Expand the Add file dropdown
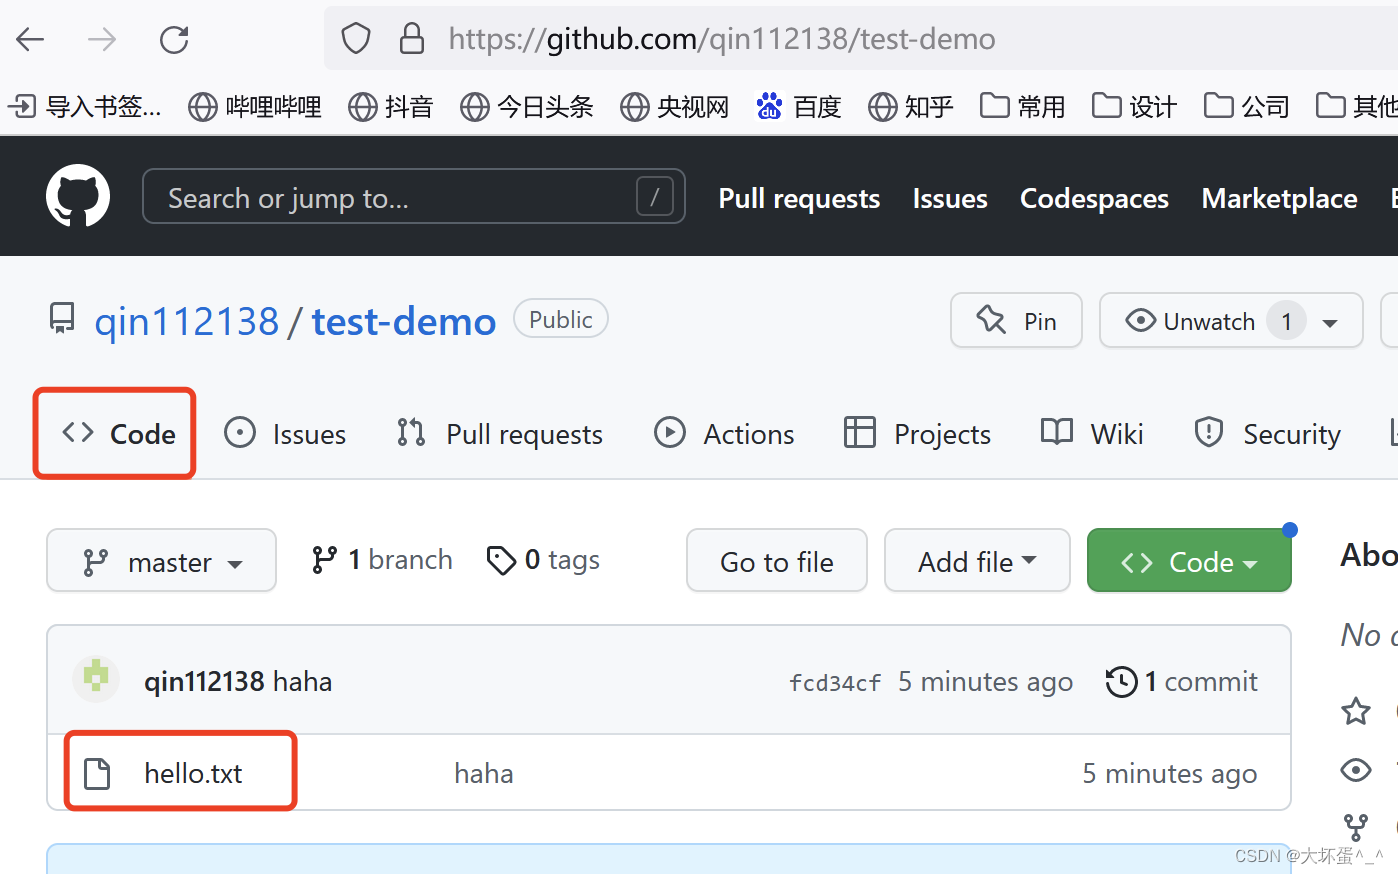 point(977,561)
